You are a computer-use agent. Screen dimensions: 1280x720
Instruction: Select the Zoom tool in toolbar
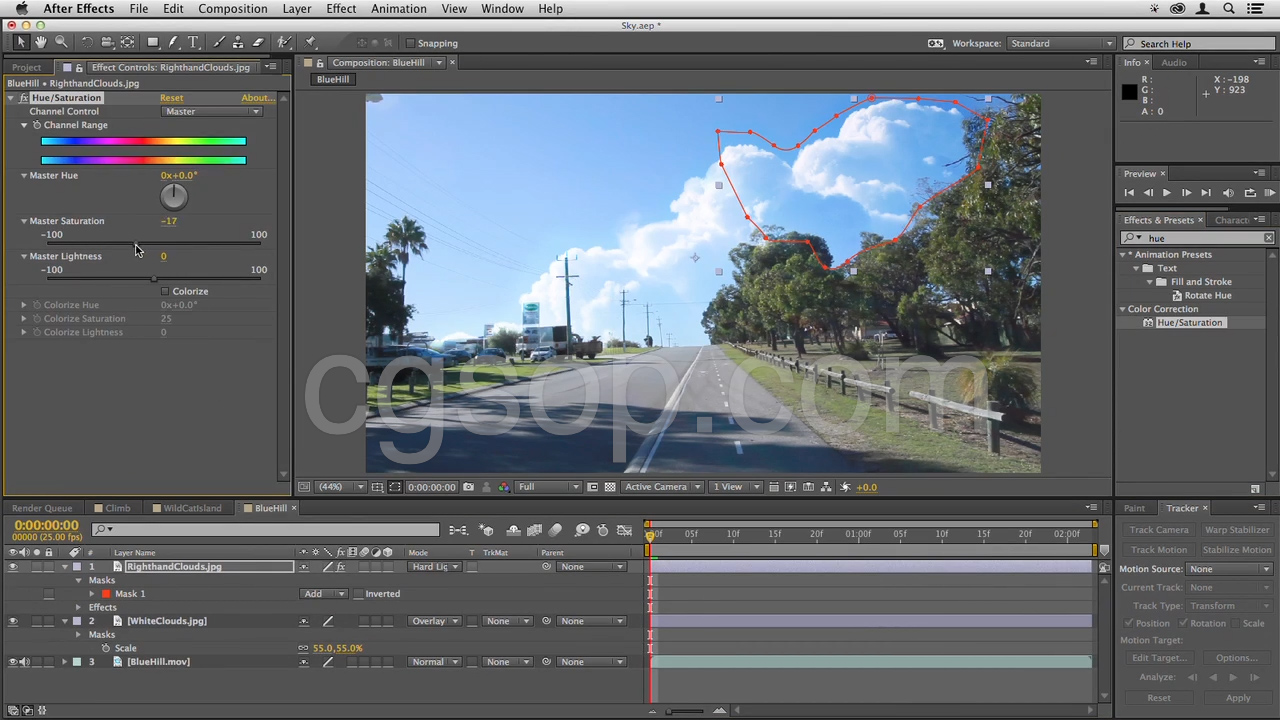coord(61,42)
